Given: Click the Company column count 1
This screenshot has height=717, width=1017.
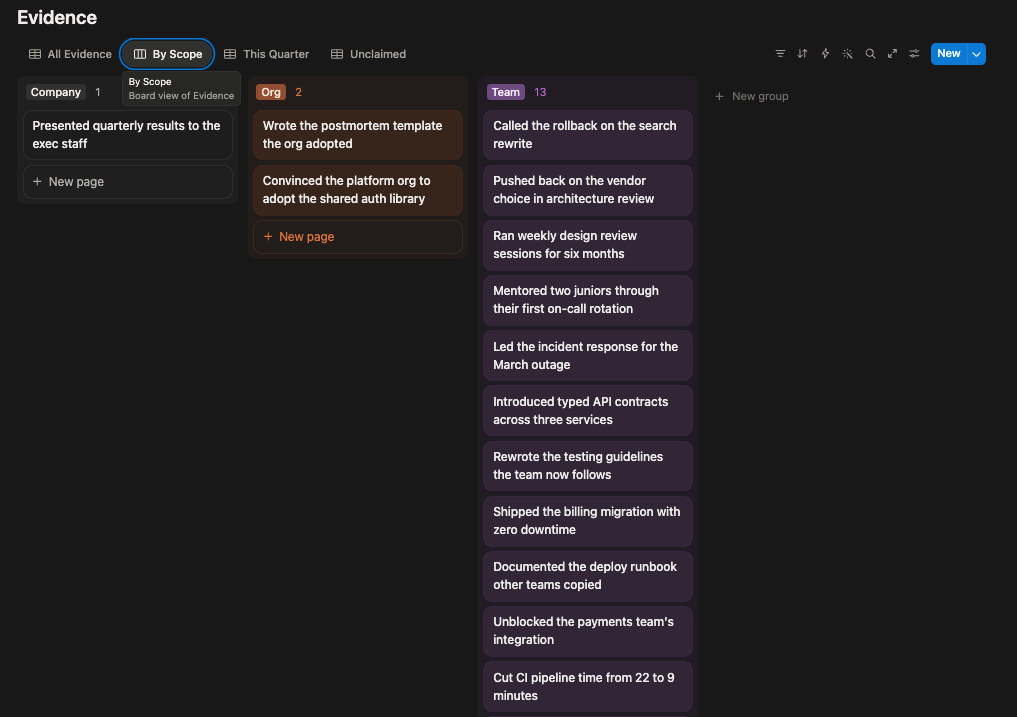Looking at the screenshot, I should 98,92.
